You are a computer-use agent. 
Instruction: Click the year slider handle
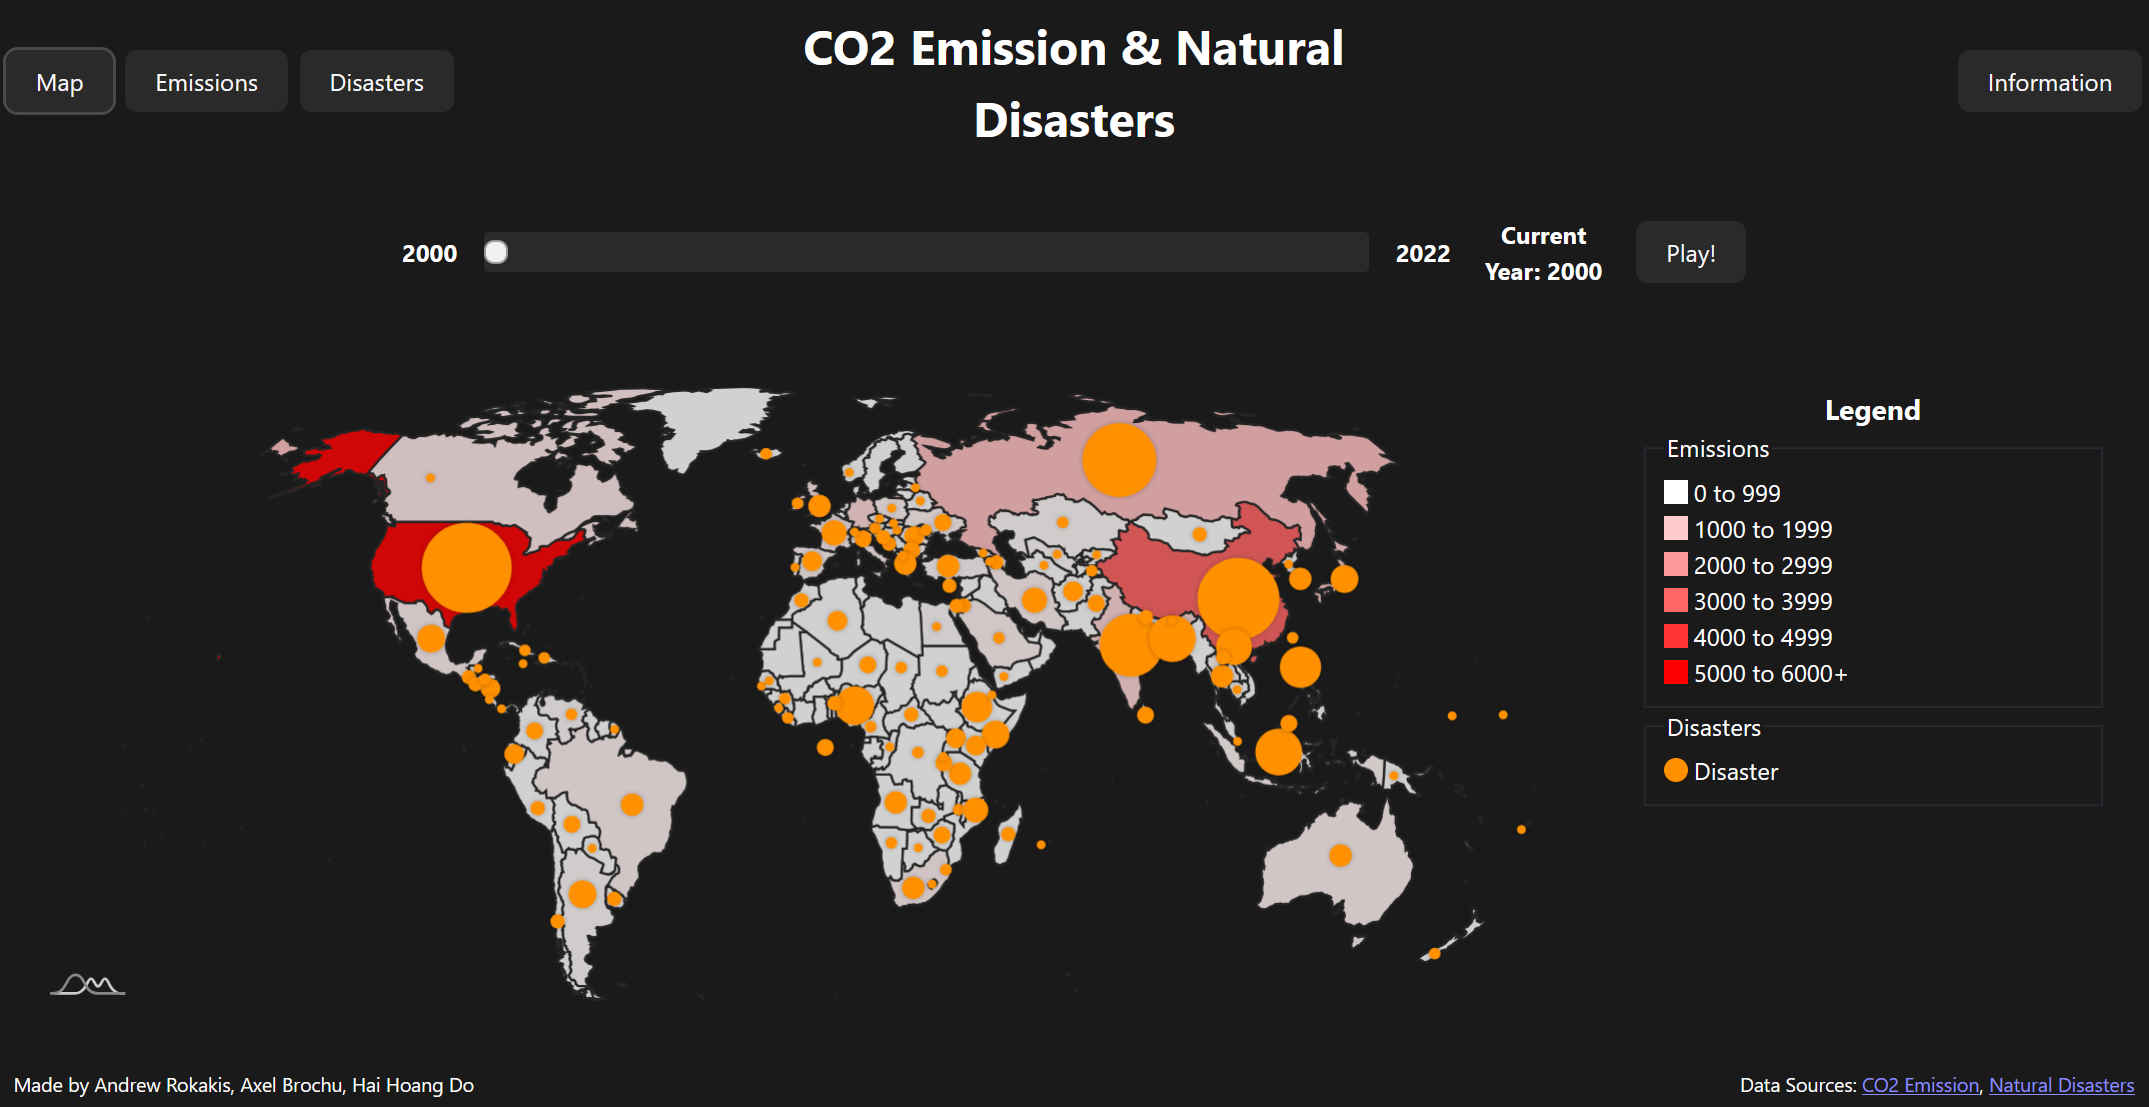point(496,252)
